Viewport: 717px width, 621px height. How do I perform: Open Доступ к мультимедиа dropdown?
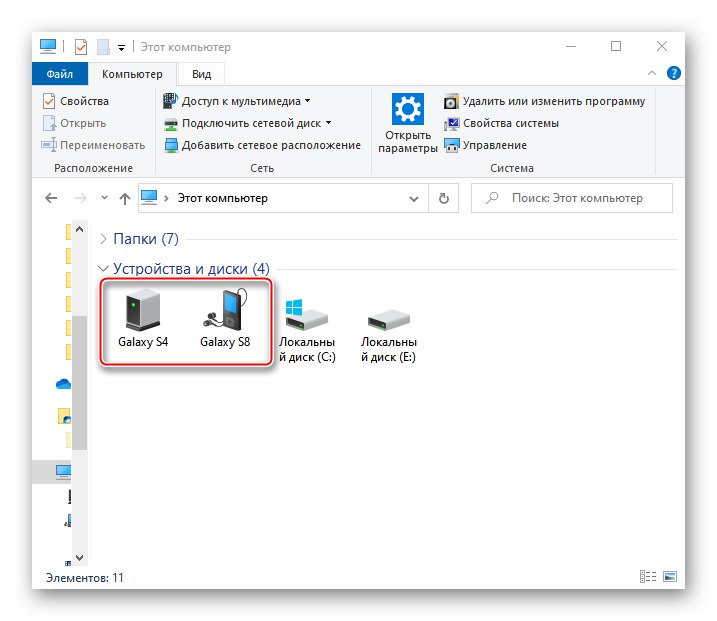pyautogui.click(x=237, y=101)
